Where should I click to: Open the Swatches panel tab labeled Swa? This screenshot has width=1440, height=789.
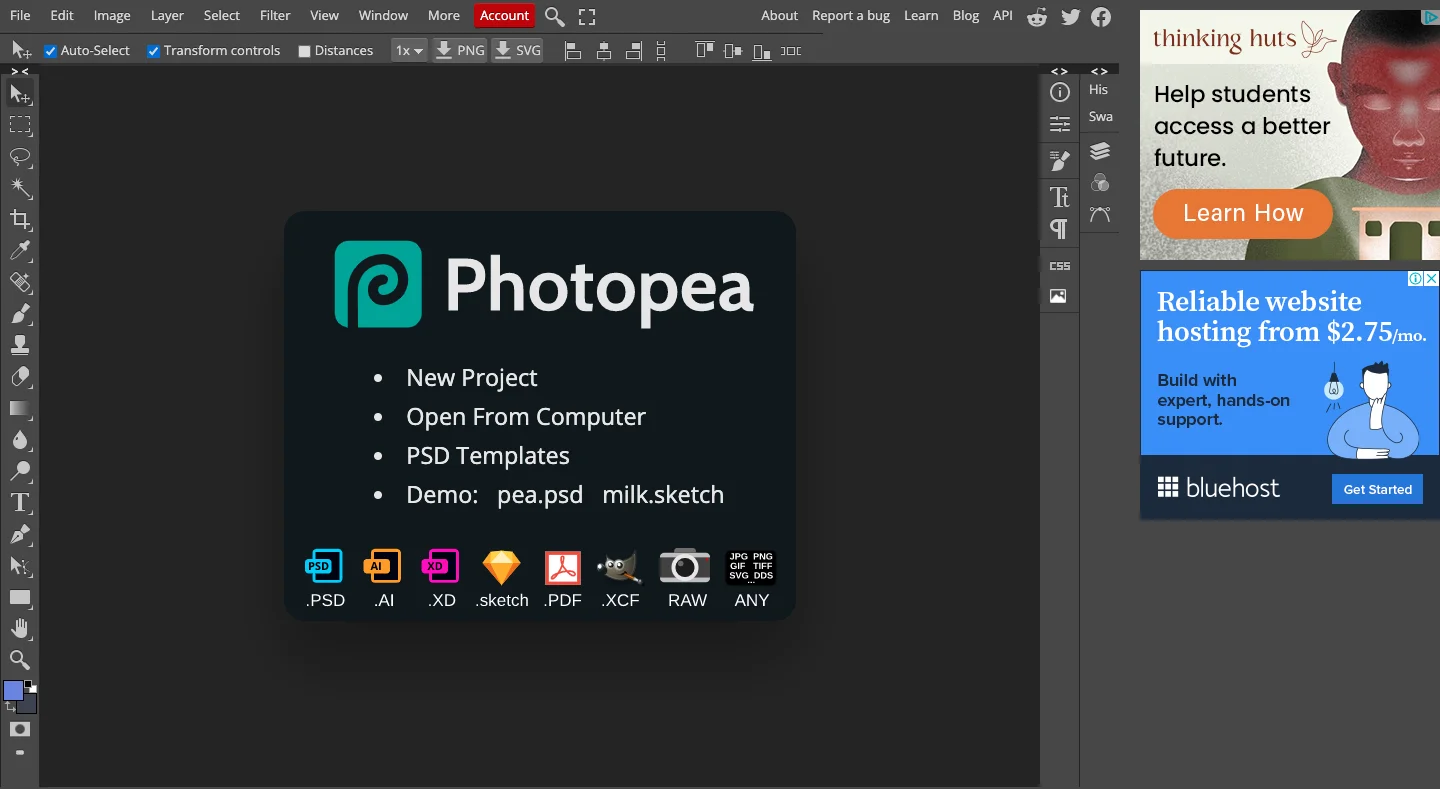click(1100, 116)
